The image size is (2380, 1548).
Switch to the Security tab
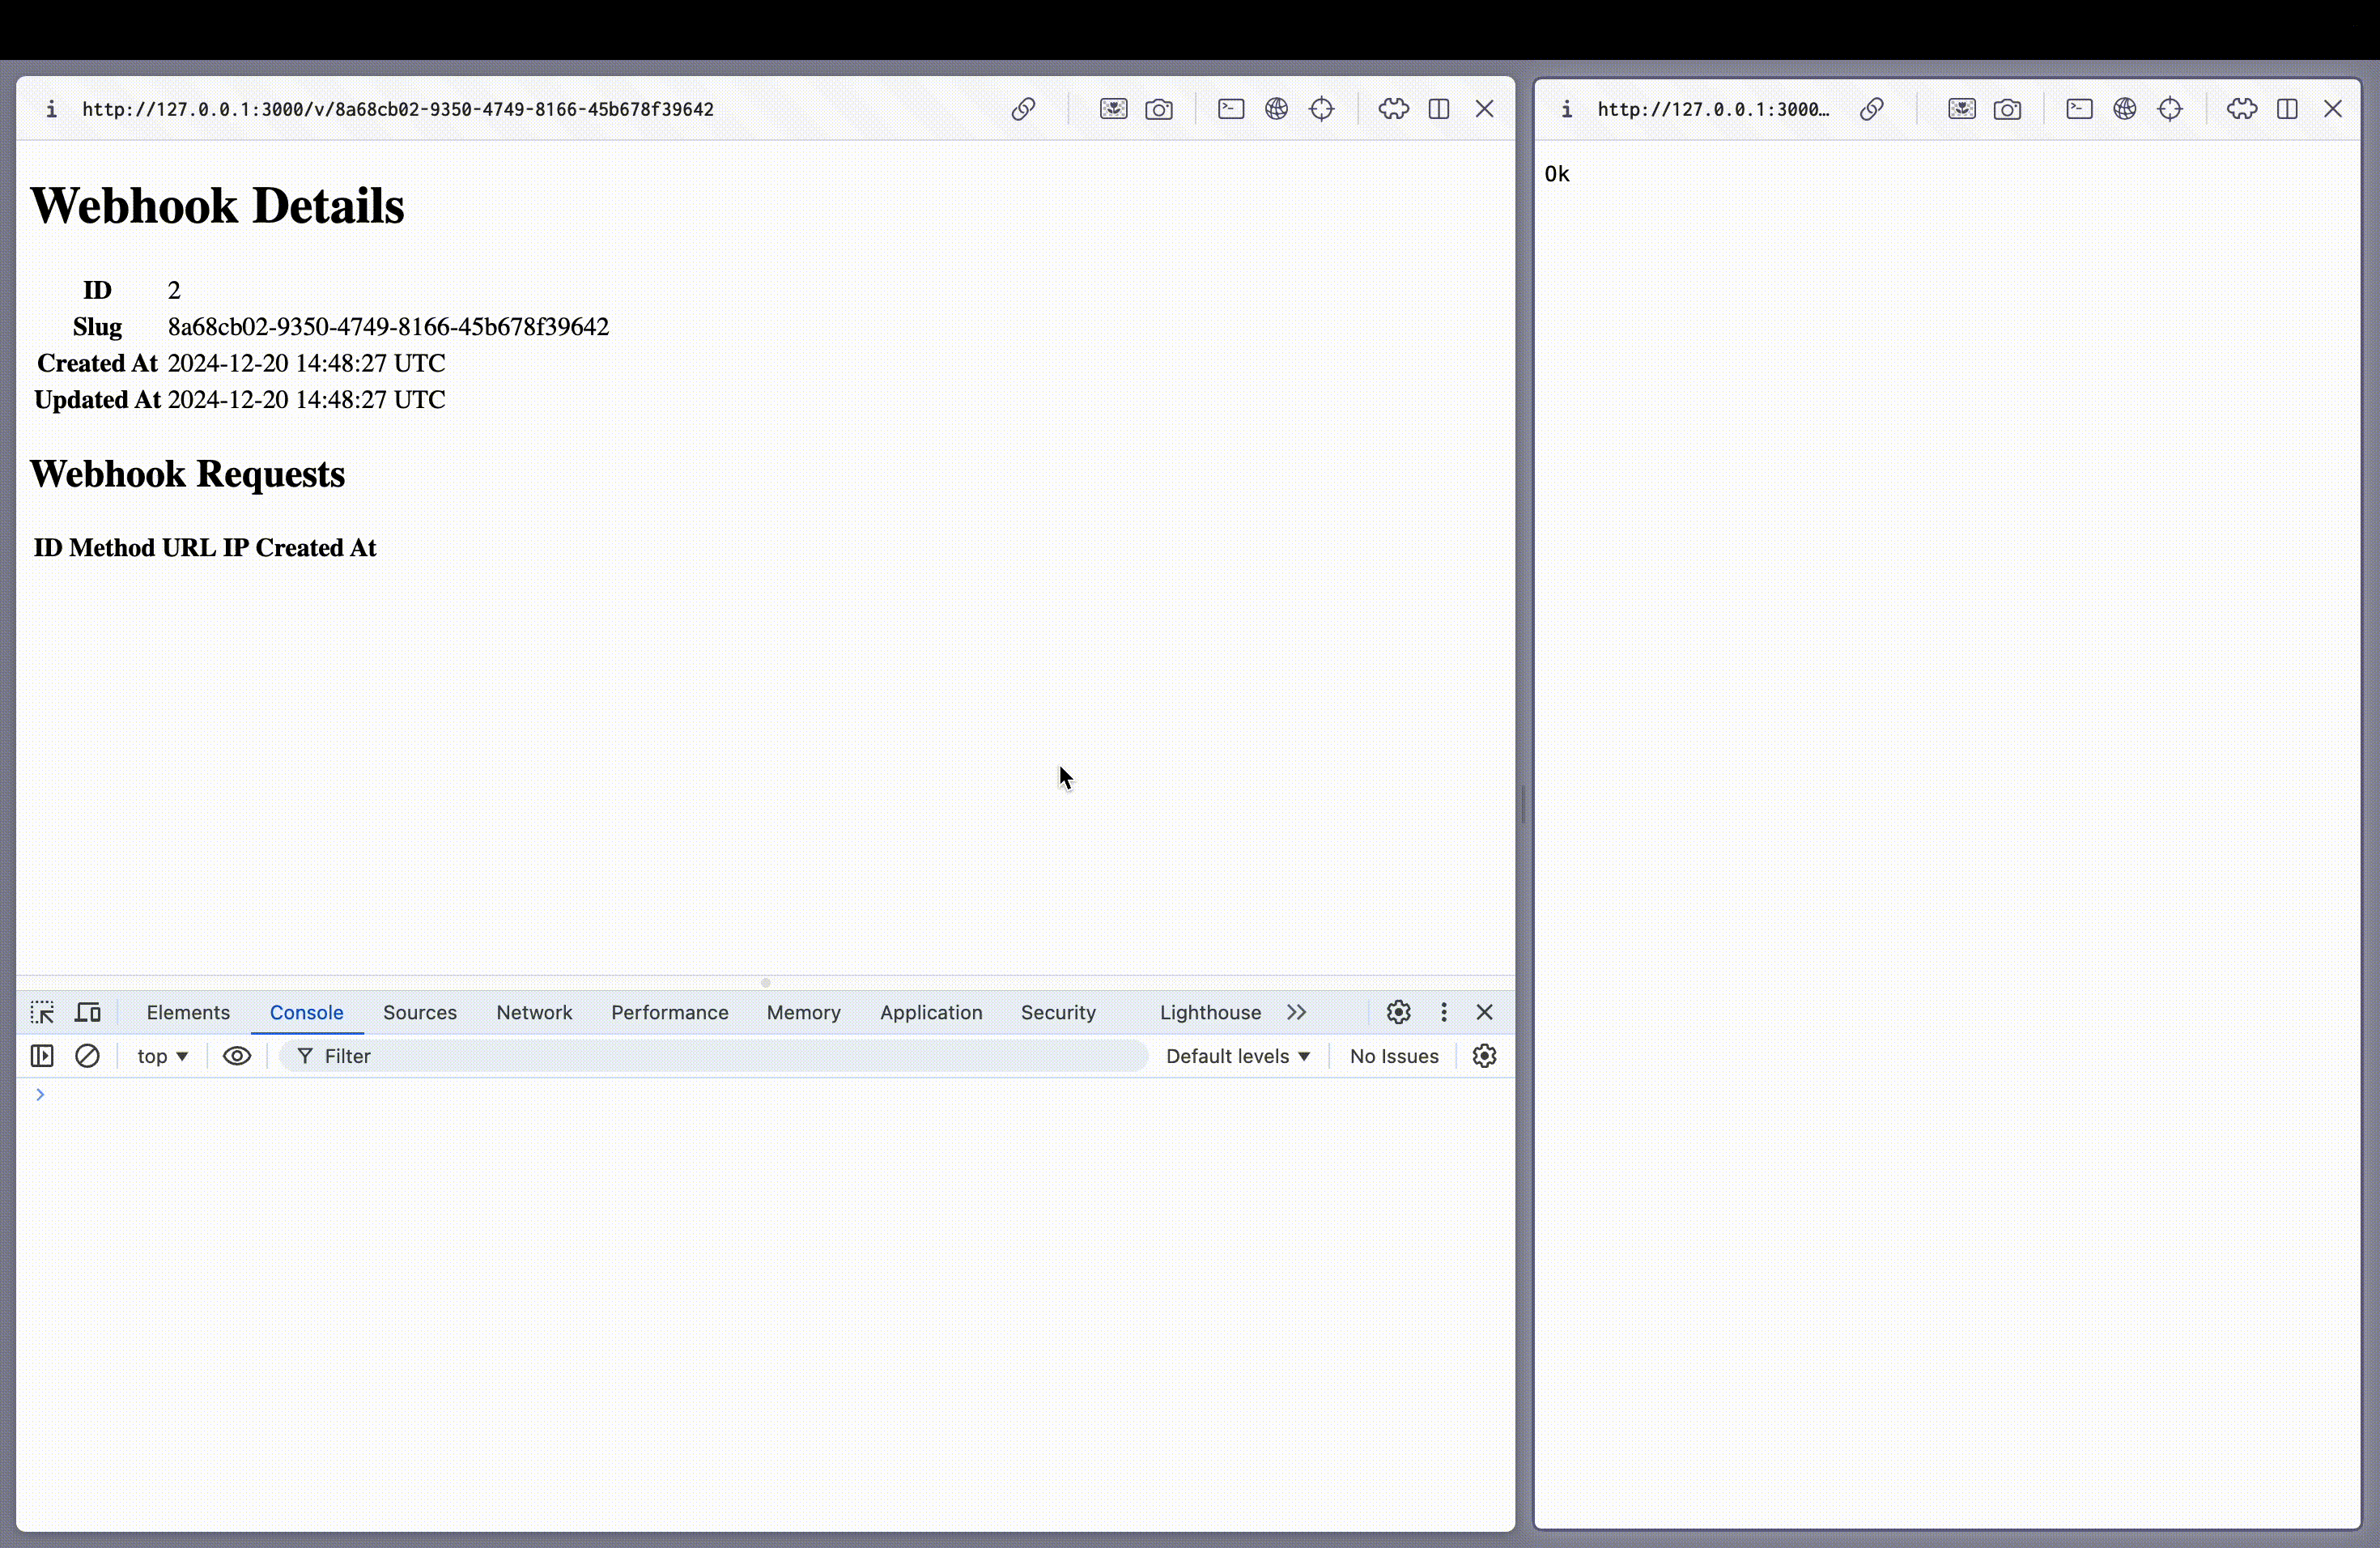click(1058, 1012)
